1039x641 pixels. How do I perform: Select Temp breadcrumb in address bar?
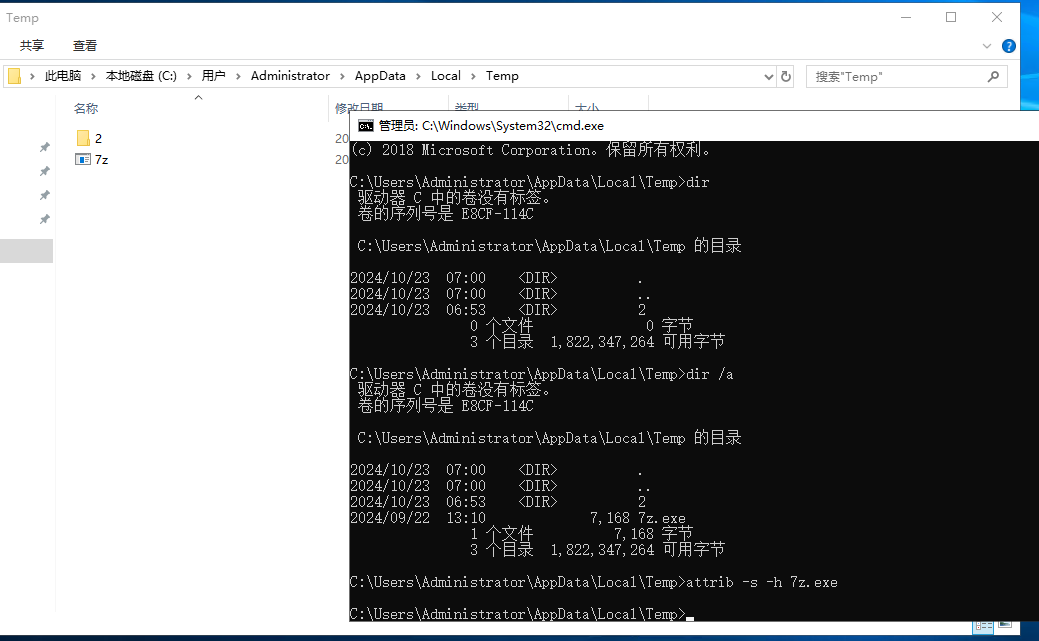pyautogui.click(x=502, y=76)
